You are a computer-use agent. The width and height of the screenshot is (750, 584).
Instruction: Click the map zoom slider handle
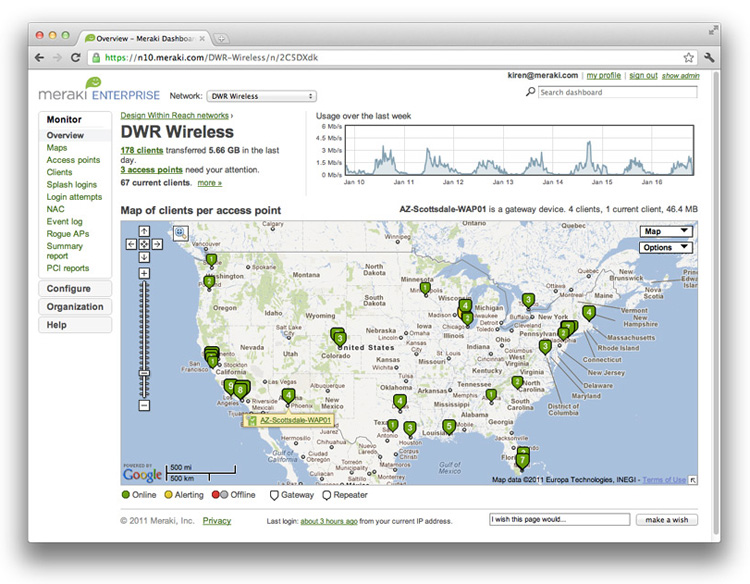click(x=144, y=373)
